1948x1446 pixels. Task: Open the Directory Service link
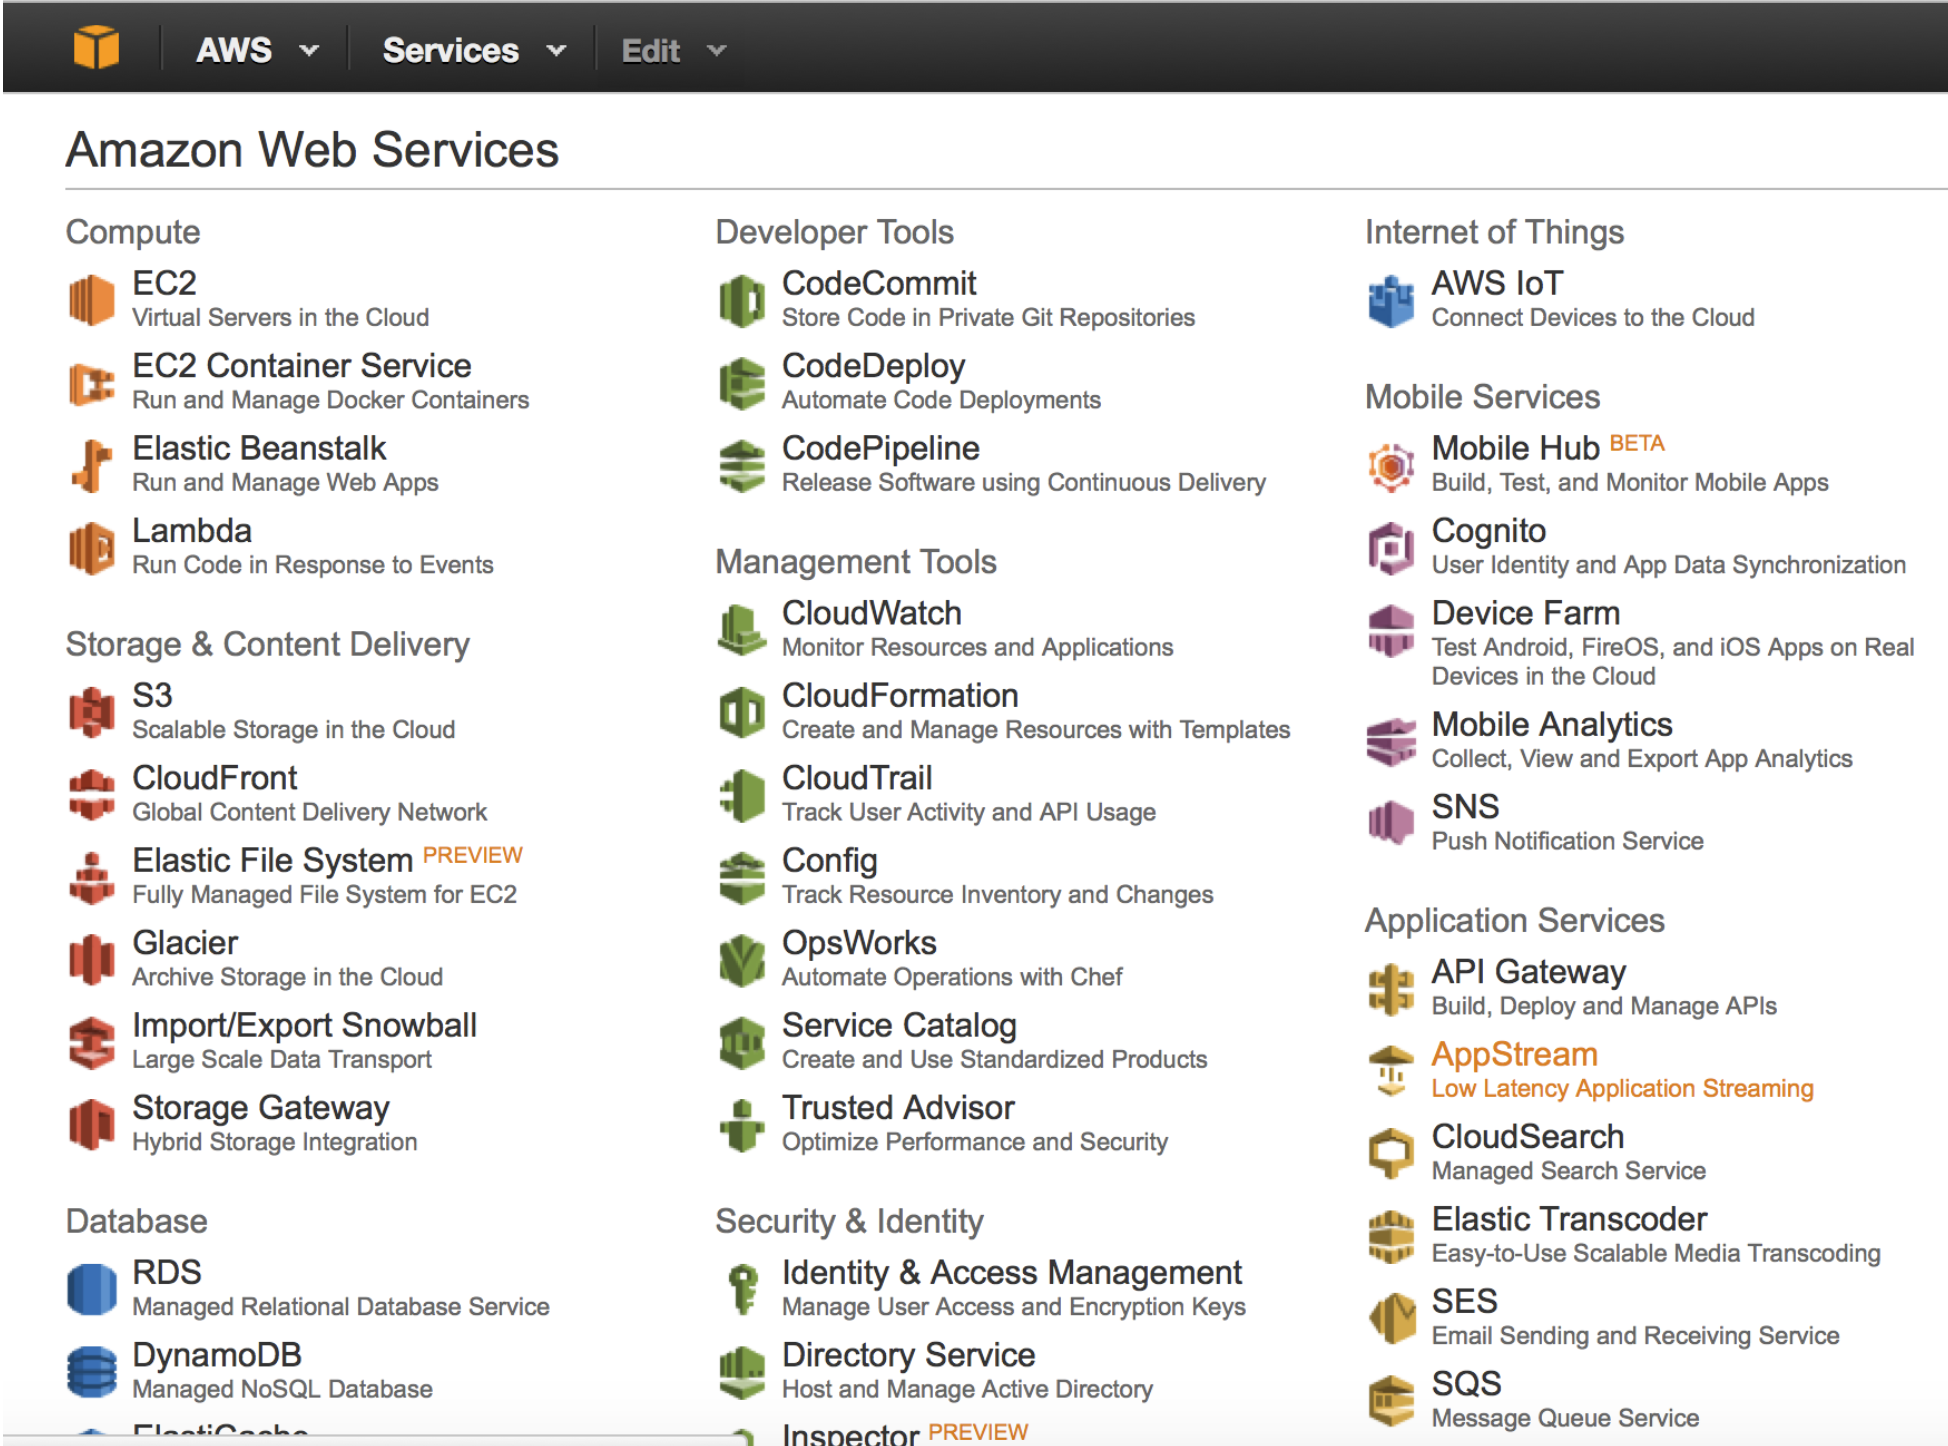tap(908, 1354)
